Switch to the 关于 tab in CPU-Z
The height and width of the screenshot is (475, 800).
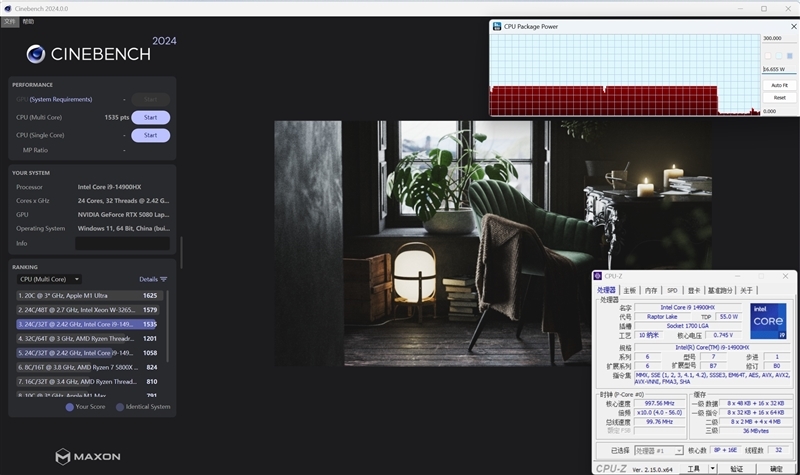(x=746, y=290)
